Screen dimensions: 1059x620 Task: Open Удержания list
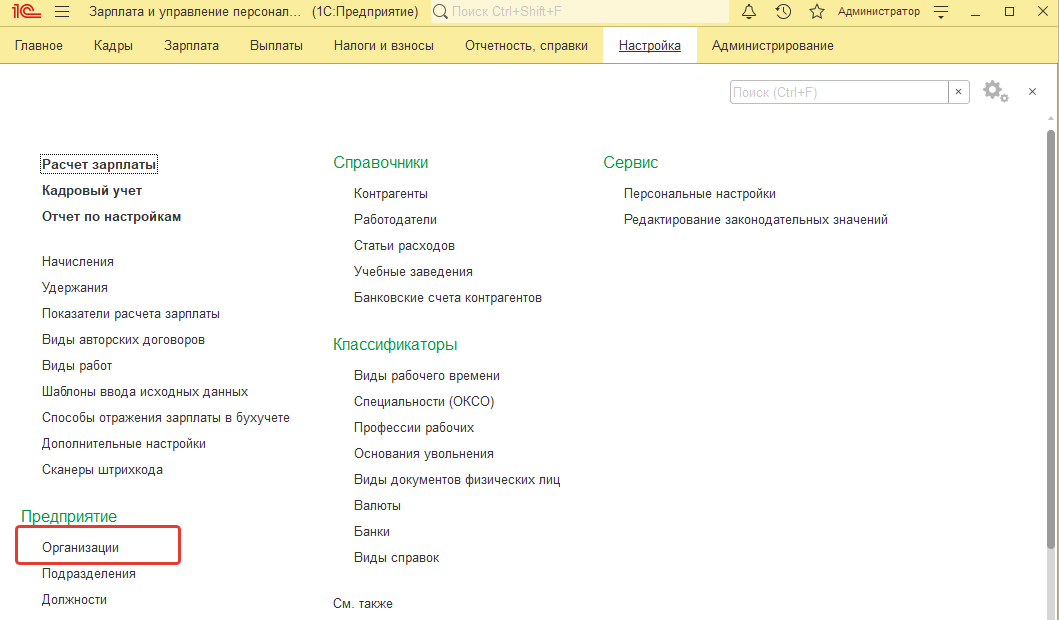pyautogui.click(x=75, y=288)
